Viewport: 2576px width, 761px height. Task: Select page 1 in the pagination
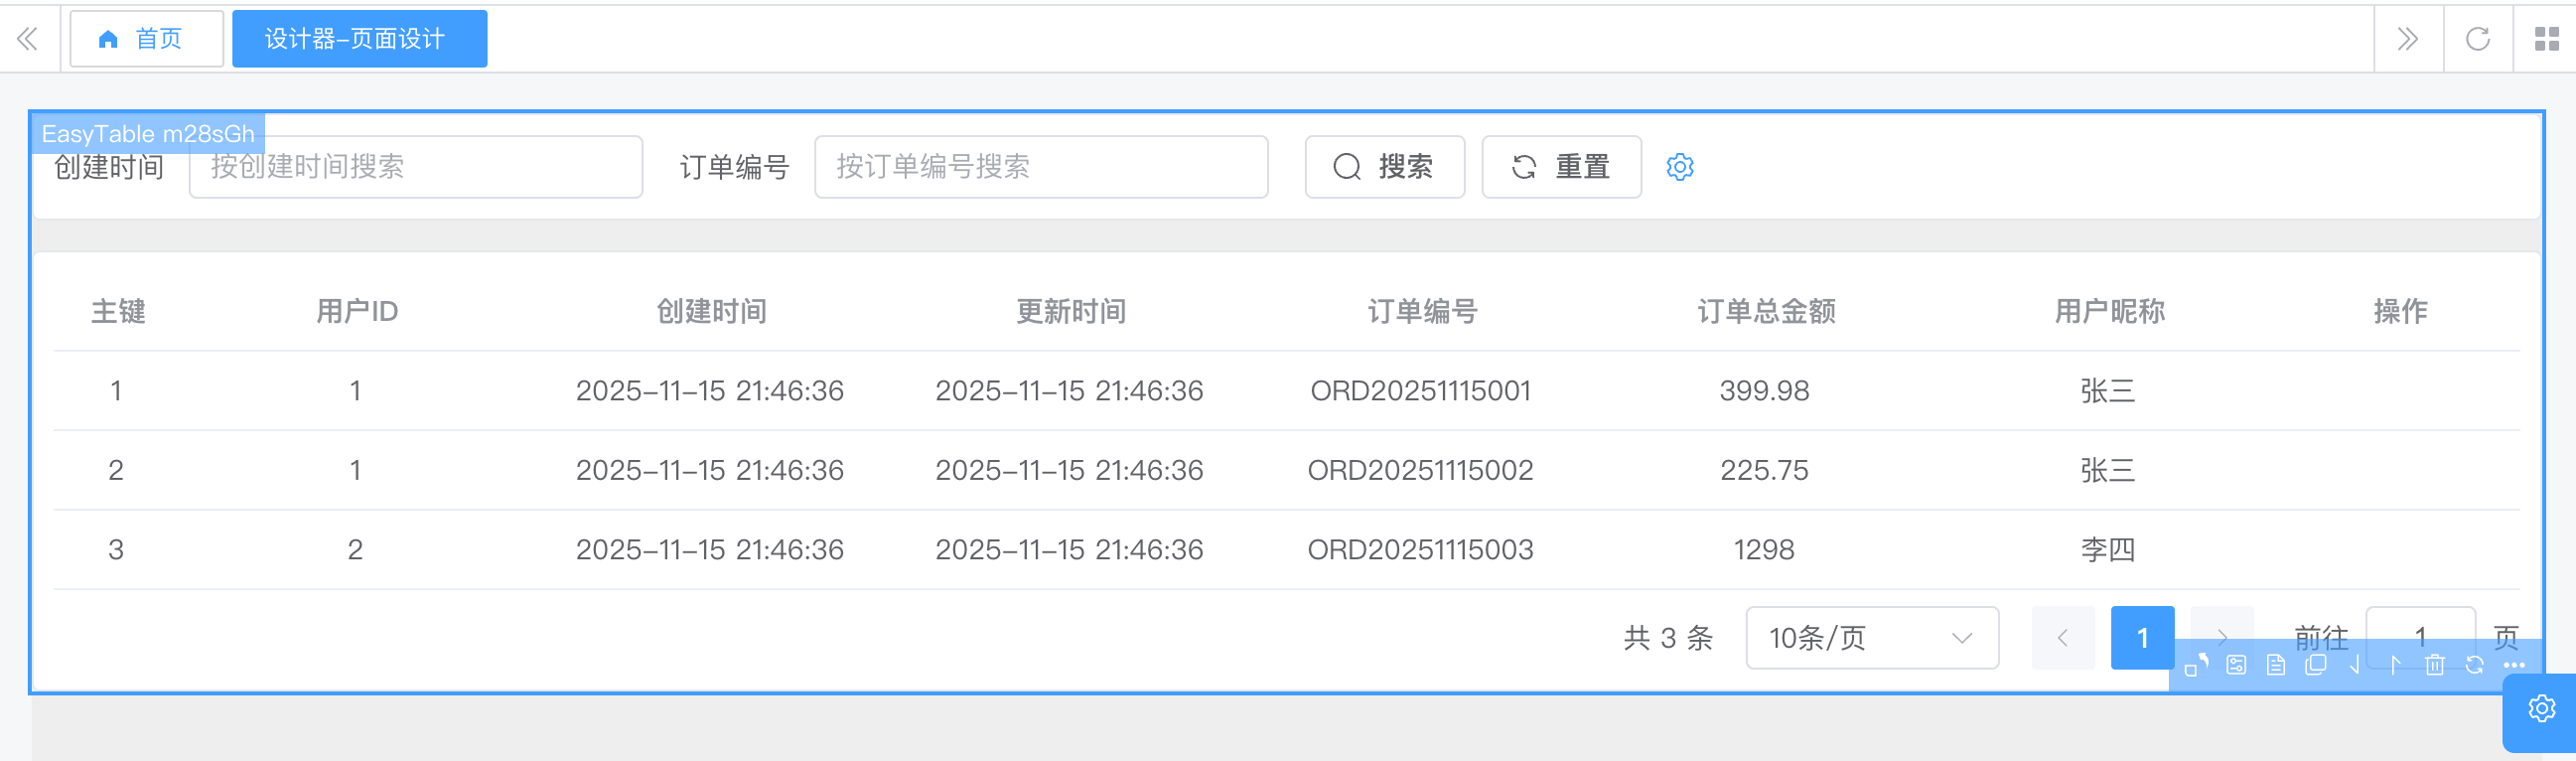point(2141,638)
